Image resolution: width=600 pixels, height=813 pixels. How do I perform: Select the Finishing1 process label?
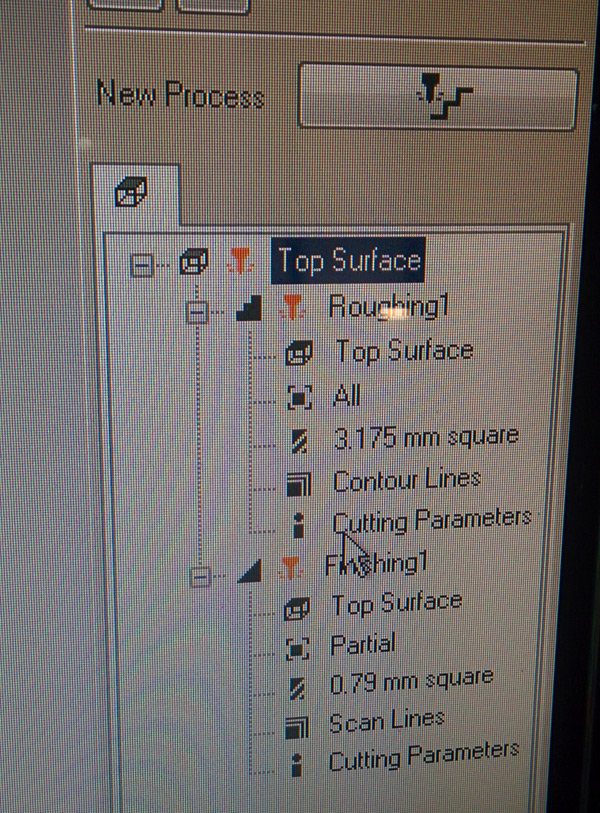[376, 565]
